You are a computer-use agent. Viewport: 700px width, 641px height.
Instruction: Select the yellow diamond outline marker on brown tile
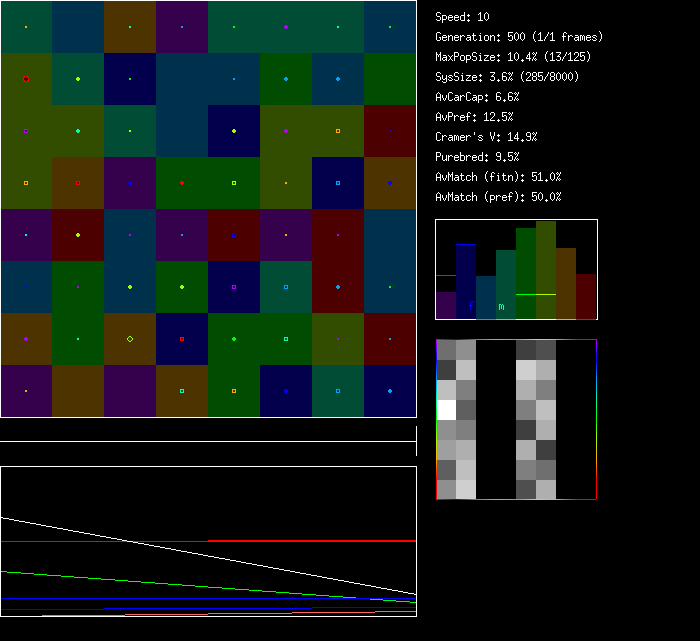pos(130,339)
